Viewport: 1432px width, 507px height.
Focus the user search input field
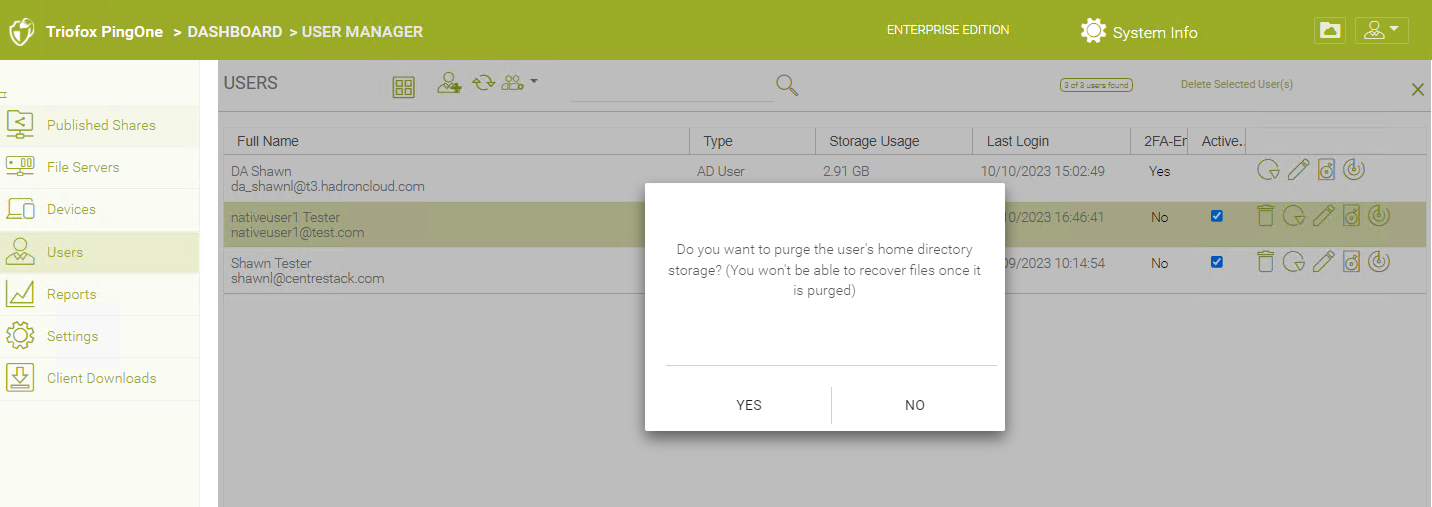(x=672, y=87)
